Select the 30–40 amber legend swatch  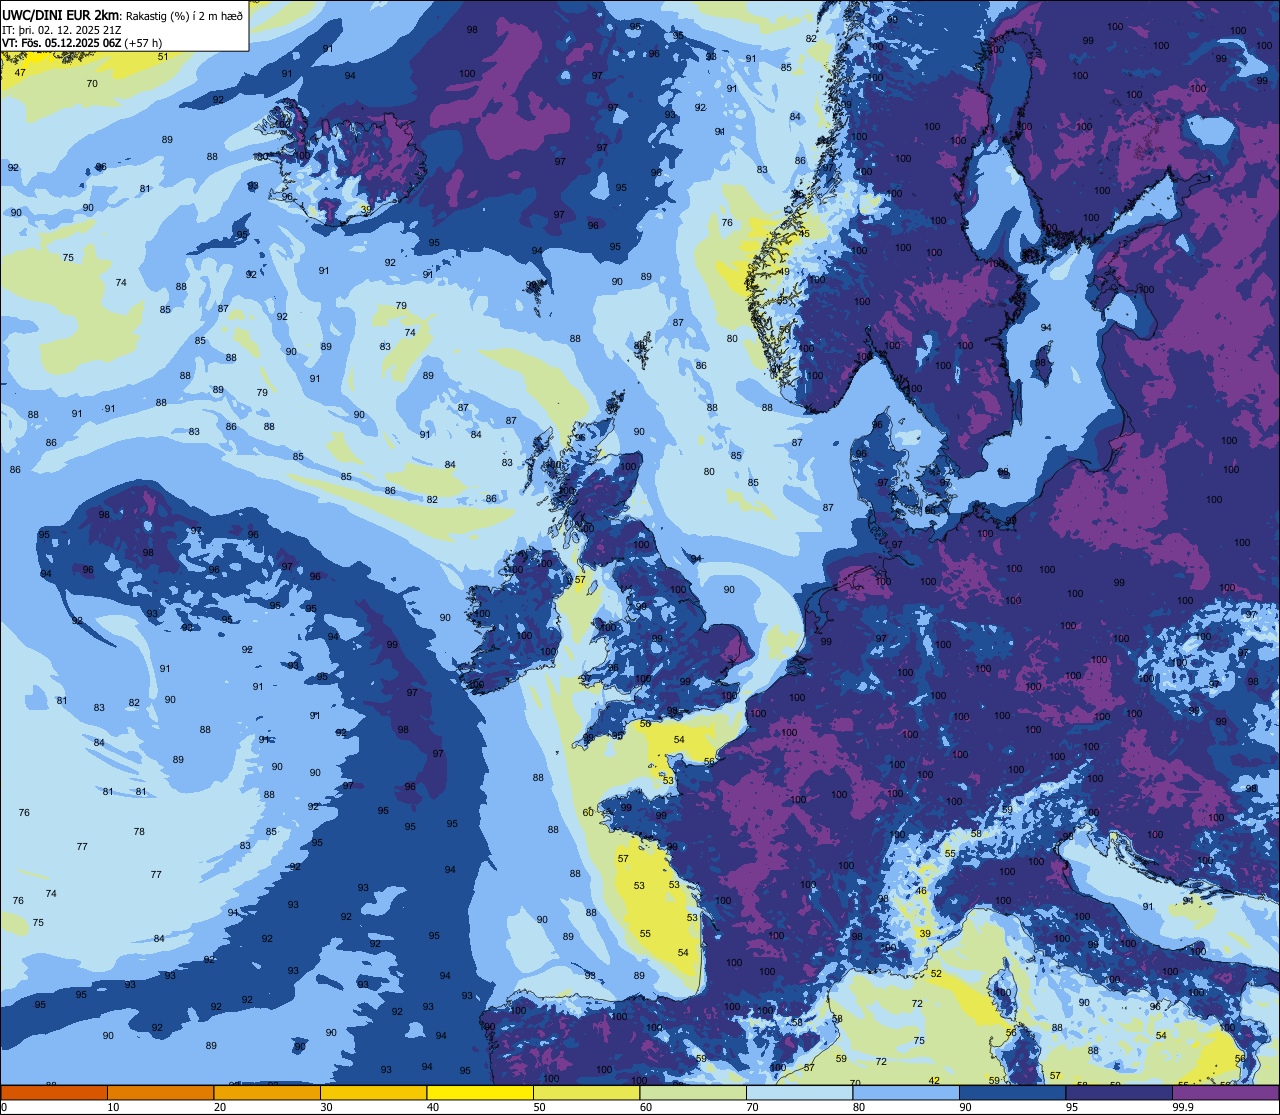click(373, 1092)
